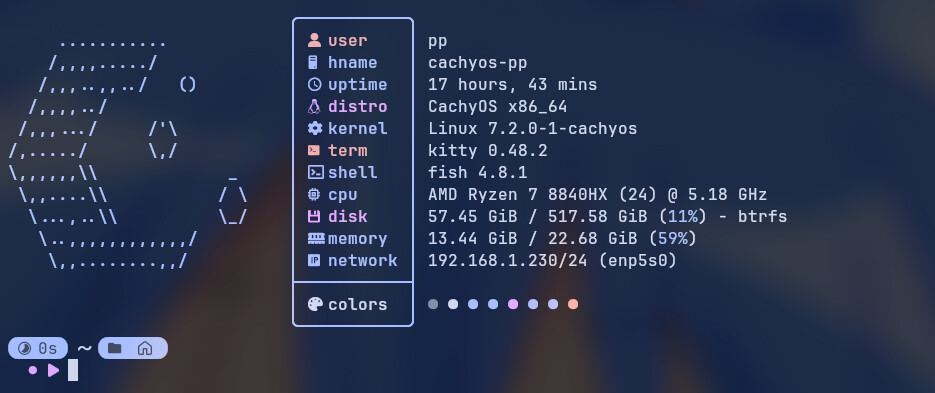Click the uptime clock icon
935x393 pixels.
314,85
